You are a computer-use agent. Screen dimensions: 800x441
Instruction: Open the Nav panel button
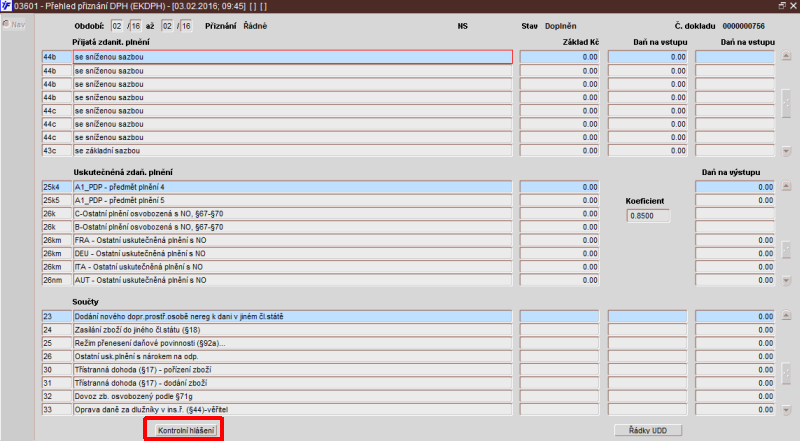click(x=14, y=24)
